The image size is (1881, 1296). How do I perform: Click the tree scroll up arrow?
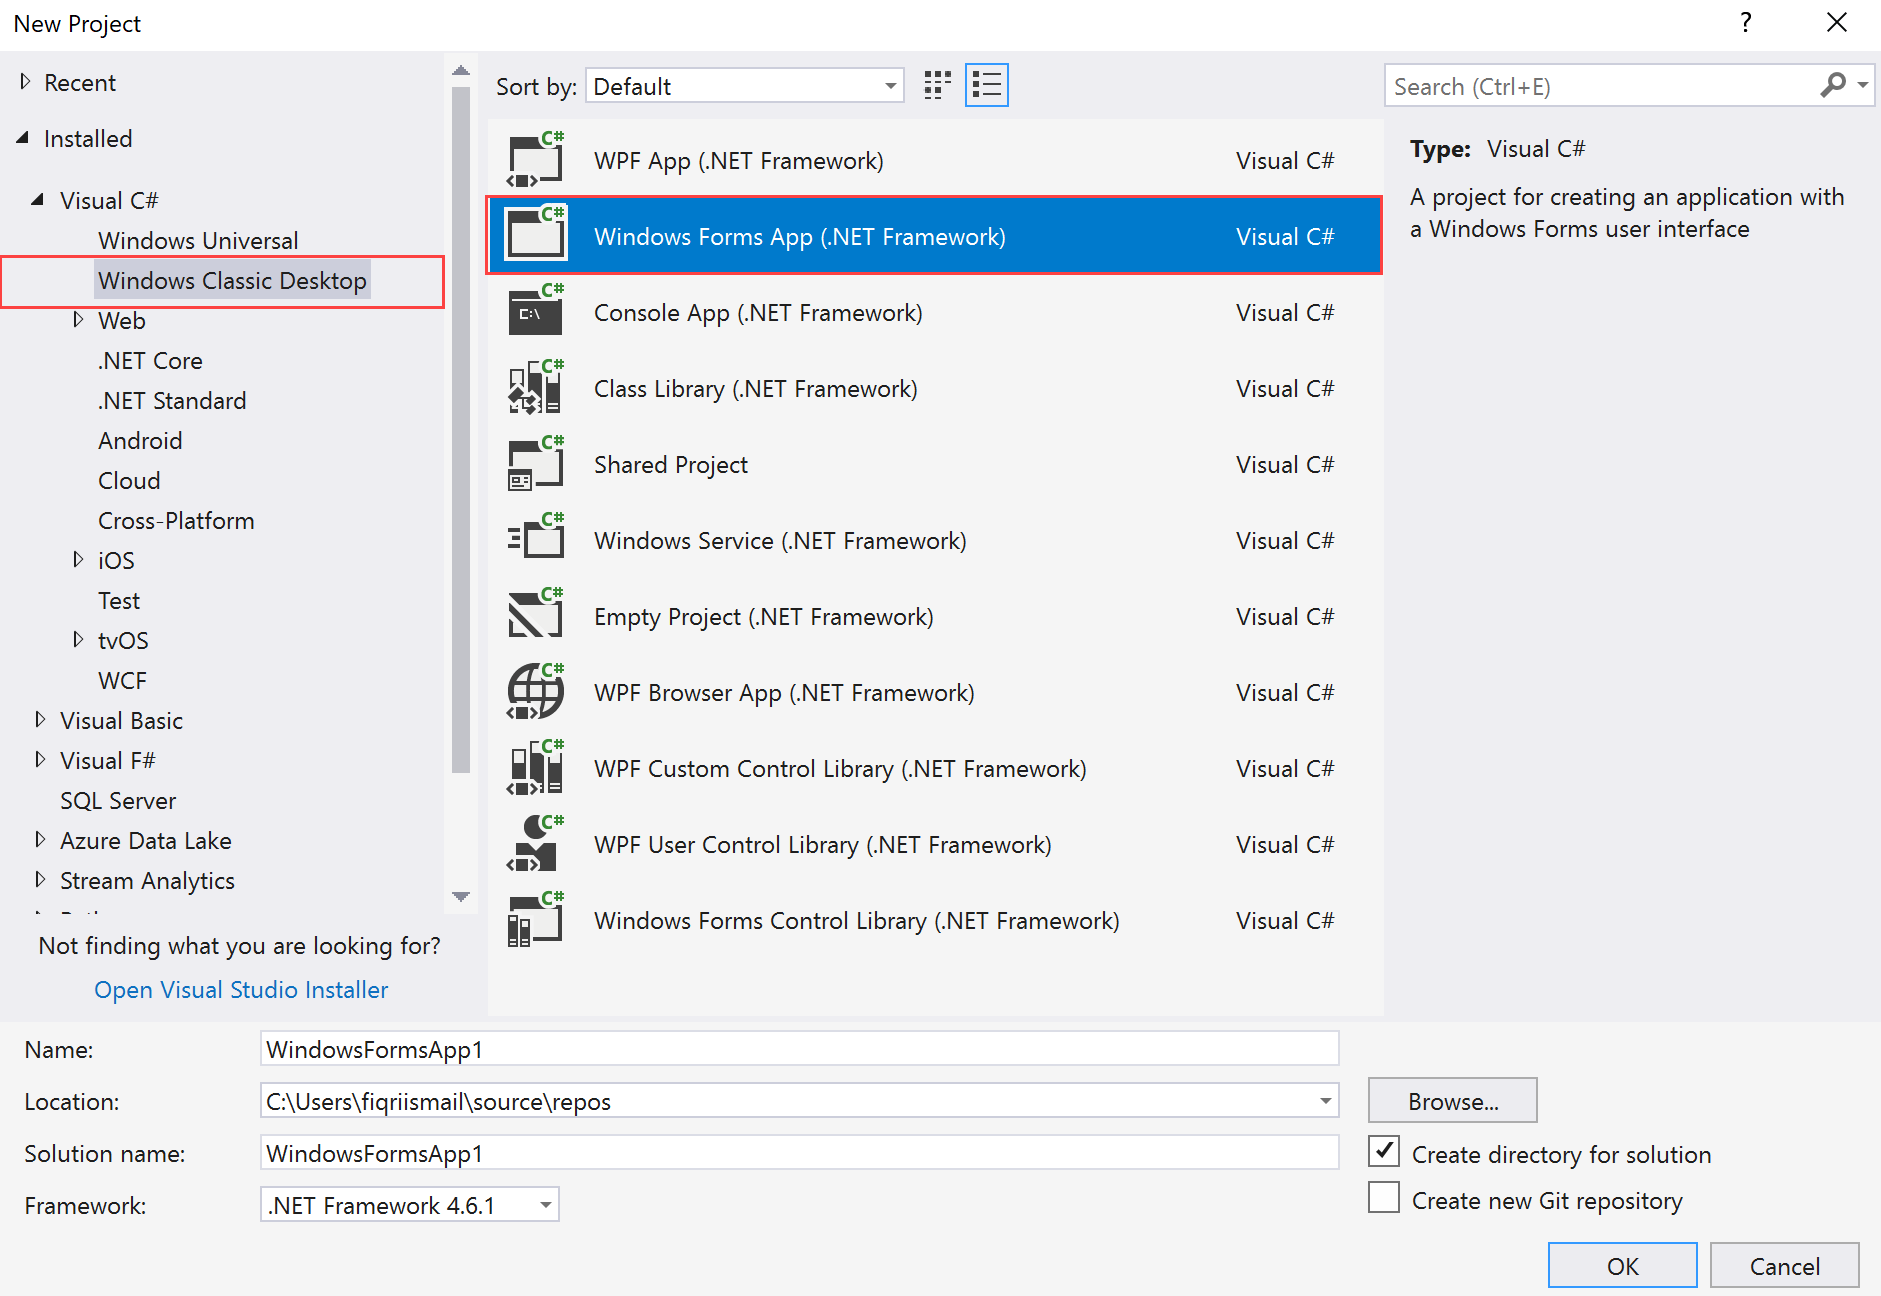point(460,70)
